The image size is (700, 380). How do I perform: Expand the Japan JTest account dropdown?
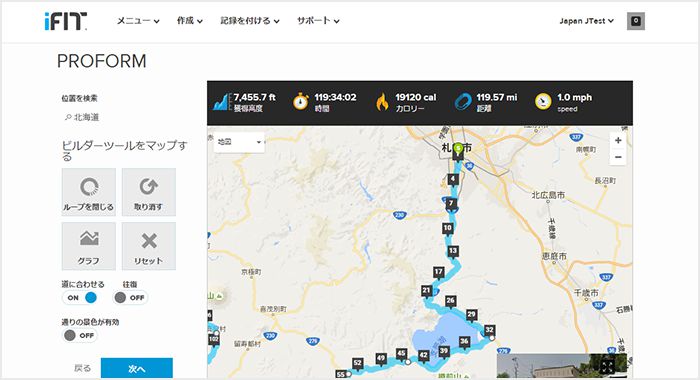tap(586, 21)
